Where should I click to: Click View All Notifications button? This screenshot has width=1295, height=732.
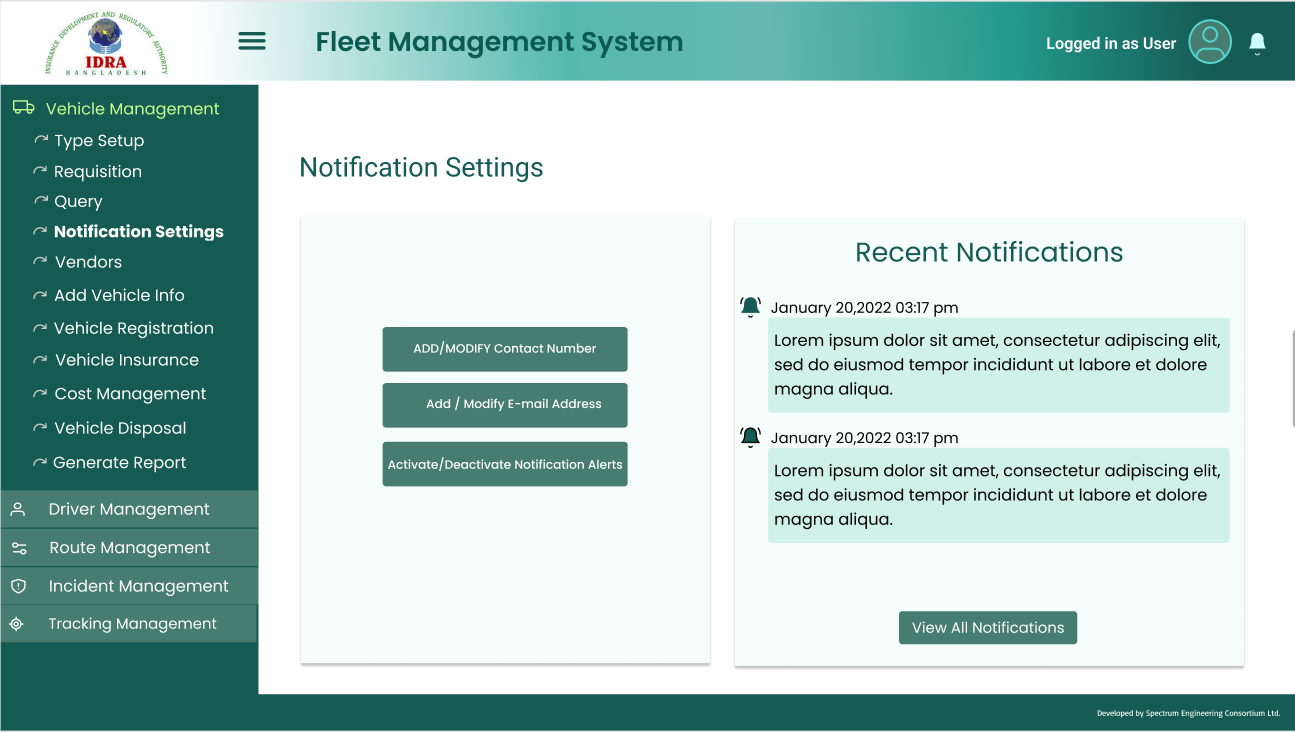coord(988,628)
